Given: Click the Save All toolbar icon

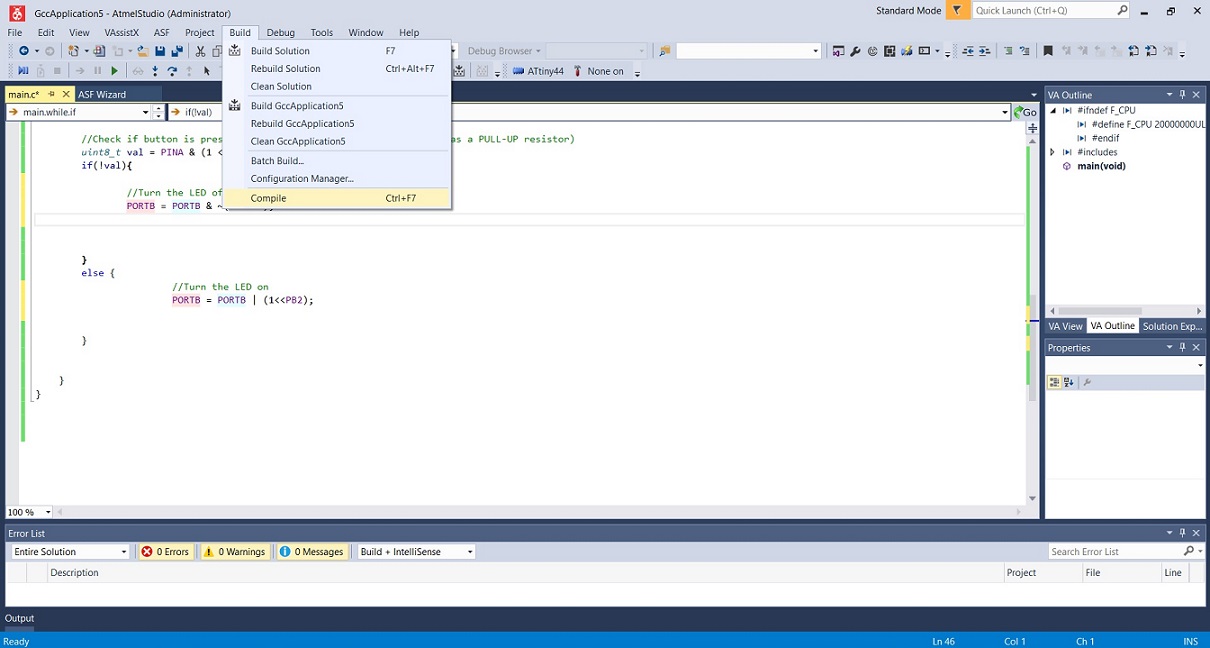Looking at the screenshot, I should click(177, 51).
